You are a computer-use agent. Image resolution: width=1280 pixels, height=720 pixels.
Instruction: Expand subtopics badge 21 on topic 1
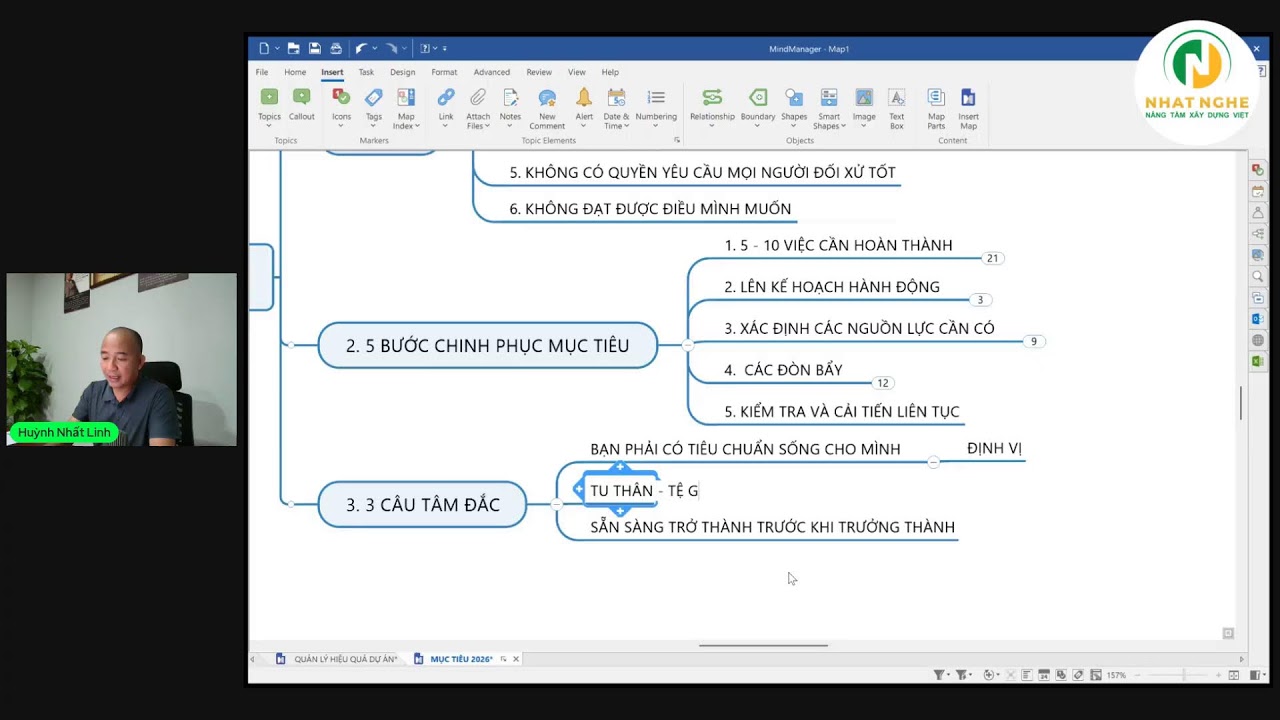(x=992, y=258)
